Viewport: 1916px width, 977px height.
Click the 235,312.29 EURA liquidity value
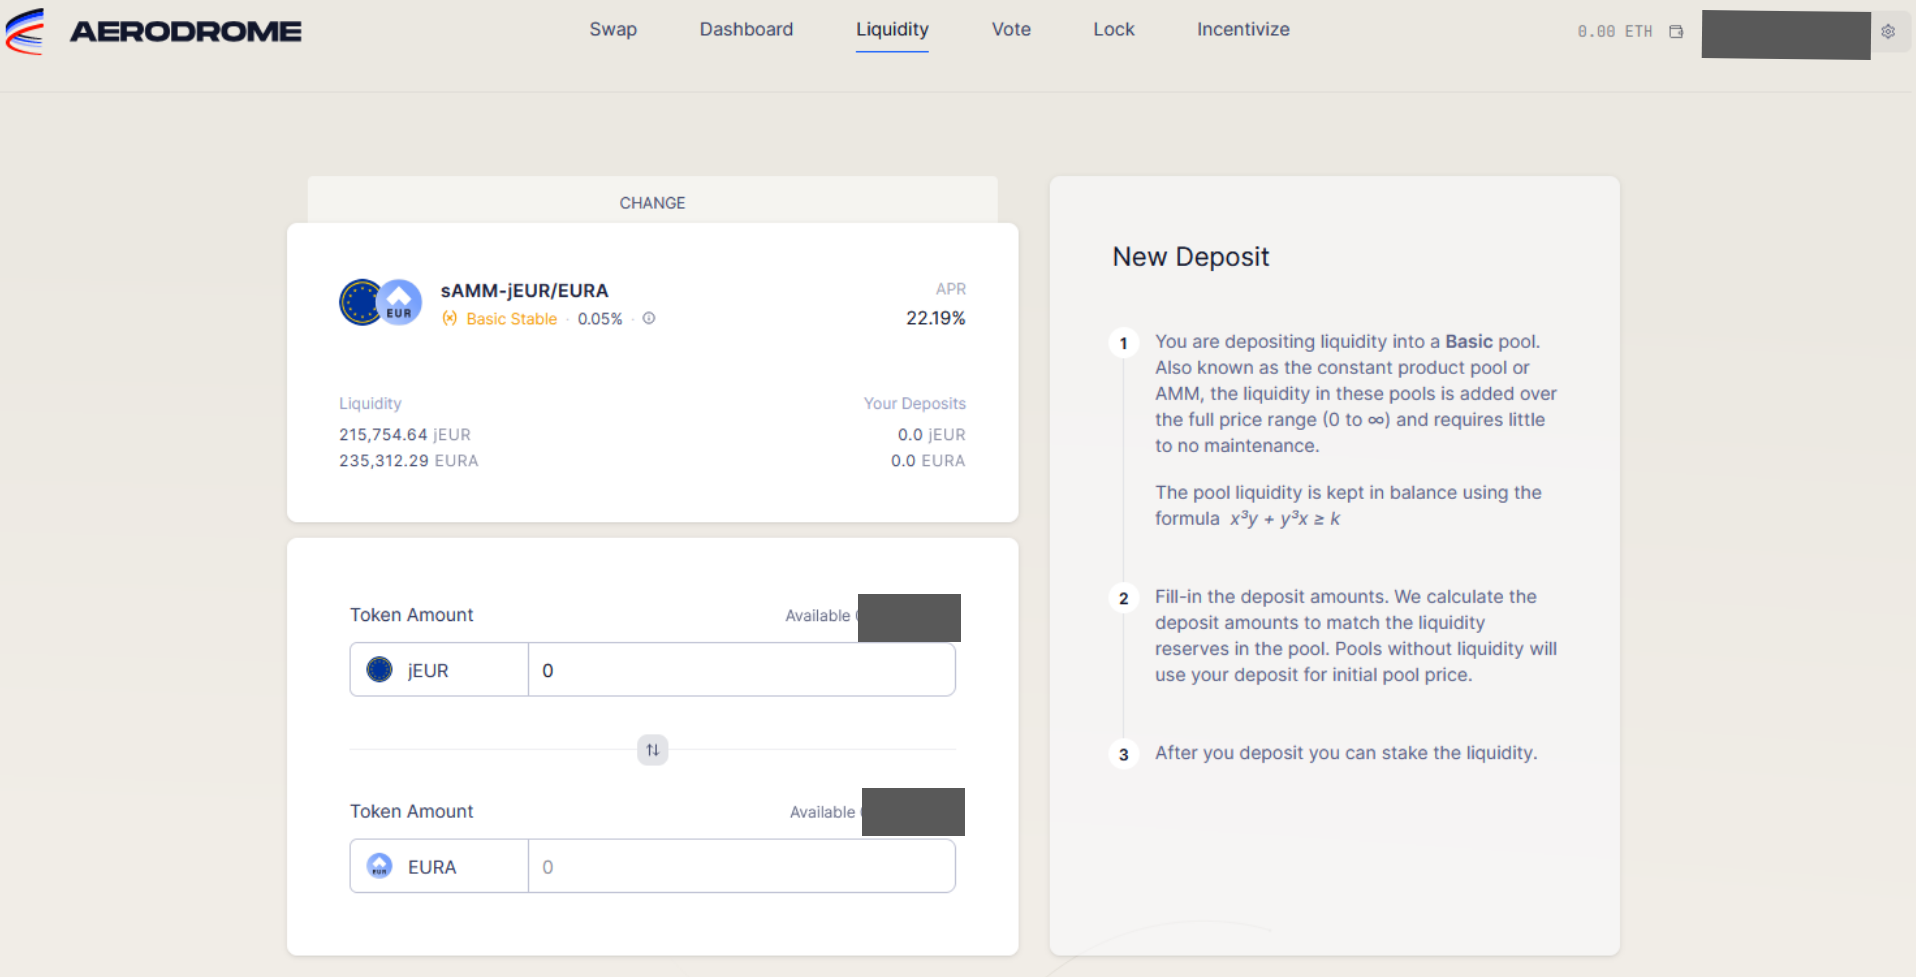tap(409, 461)
